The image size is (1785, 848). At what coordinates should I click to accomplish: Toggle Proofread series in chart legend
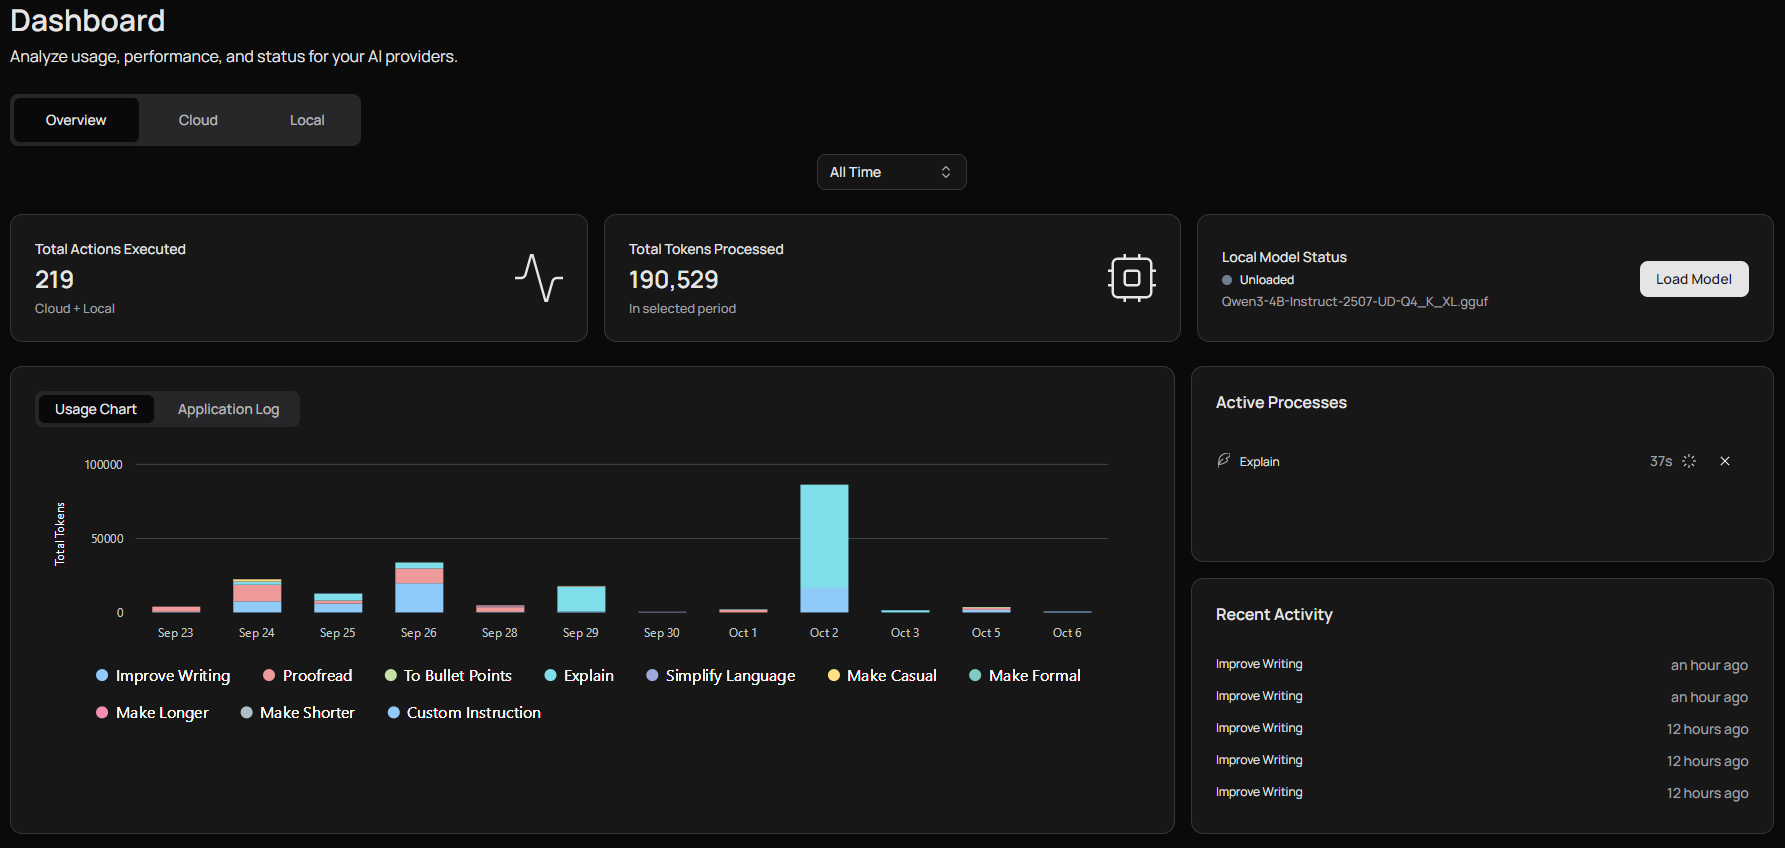tap(308, 676)
